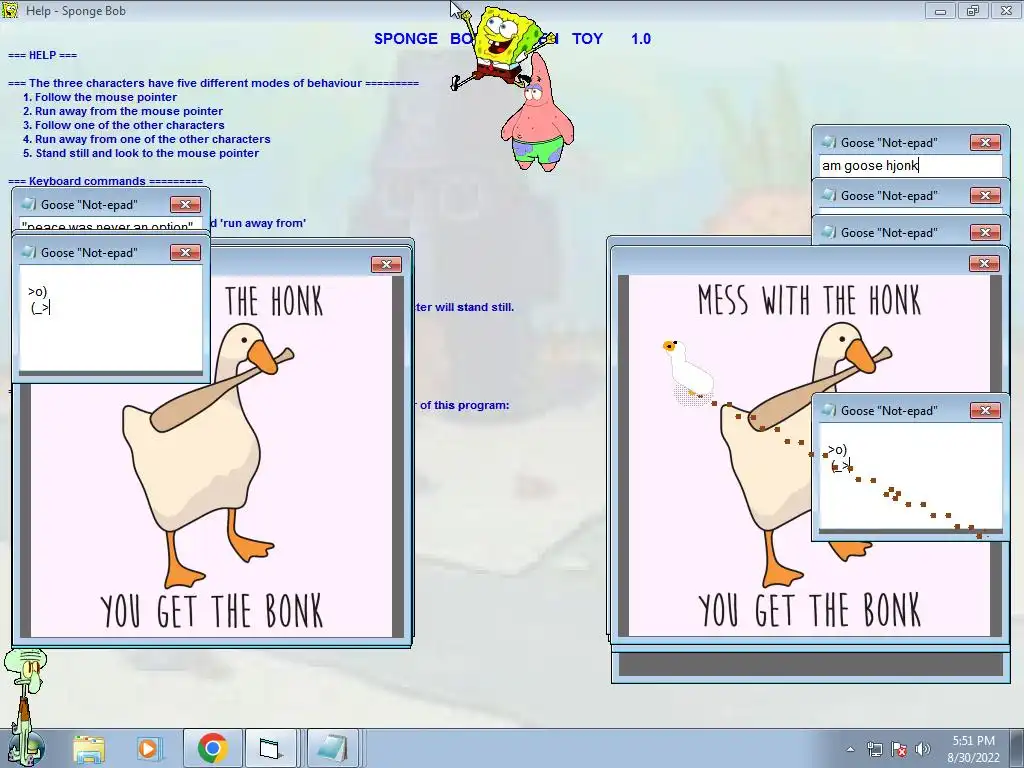Close the Help - Sponge Bob window
The height and width of the screenshot is (768, 1024).
click(x=1006, y=10)
